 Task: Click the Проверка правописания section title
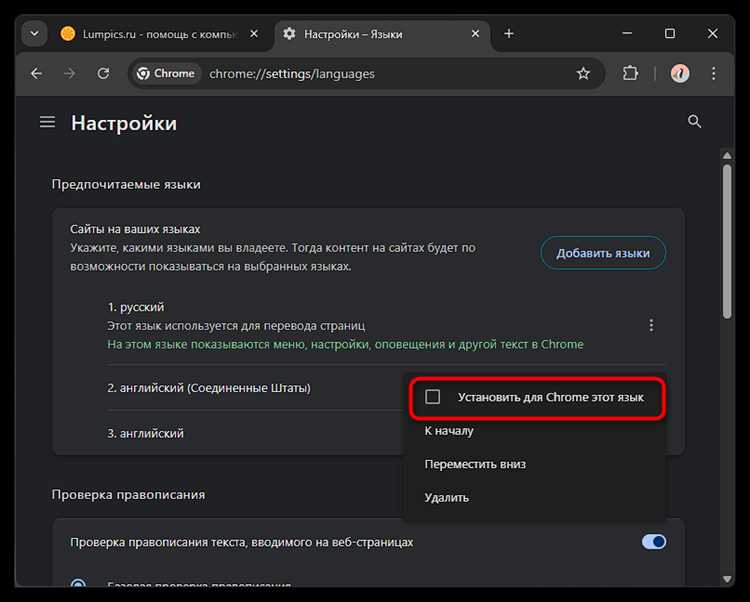tap(128, 494)
